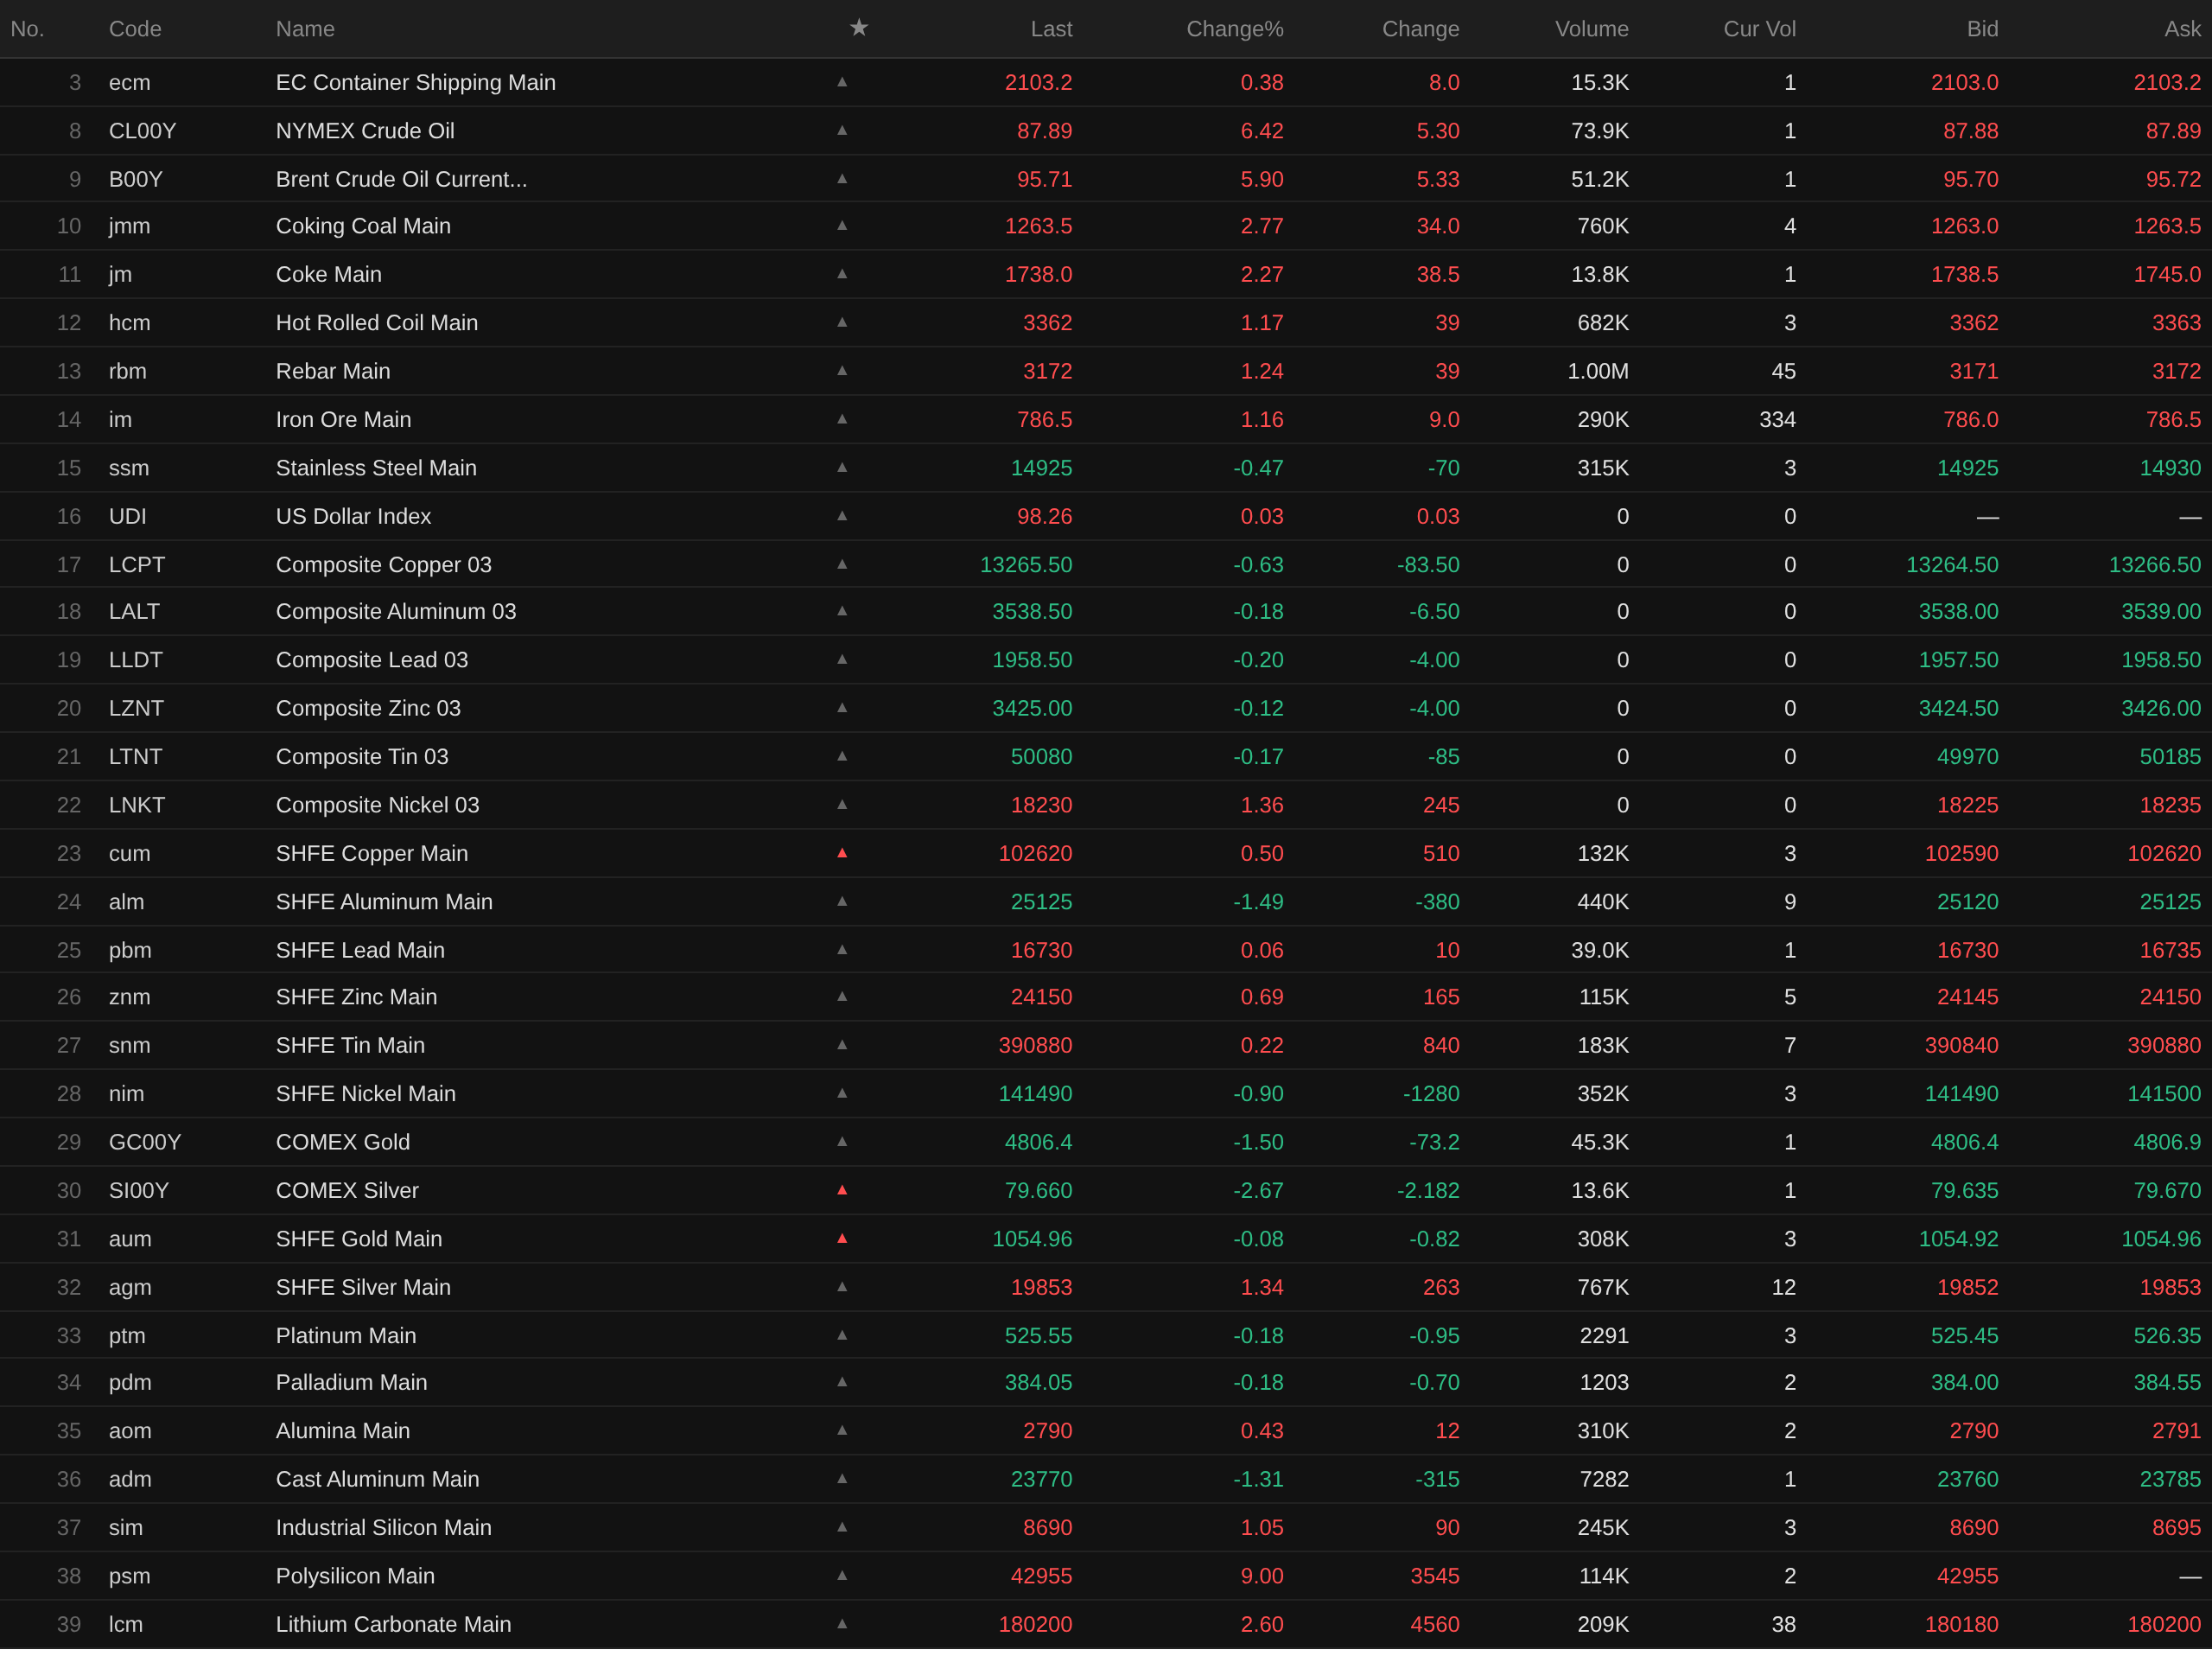
Task: Click the gray triangle icon for Lithium Carbonate Main
Action: [x=842, y=1624]
